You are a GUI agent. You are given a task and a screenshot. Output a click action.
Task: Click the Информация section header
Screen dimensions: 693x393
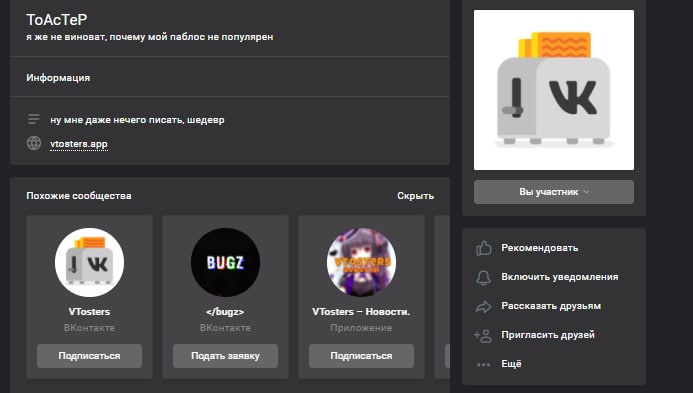click(58, 78)
